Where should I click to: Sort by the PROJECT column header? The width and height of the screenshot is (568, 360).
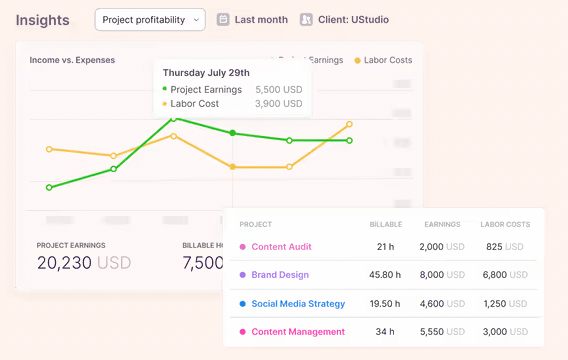pos(255,225)
